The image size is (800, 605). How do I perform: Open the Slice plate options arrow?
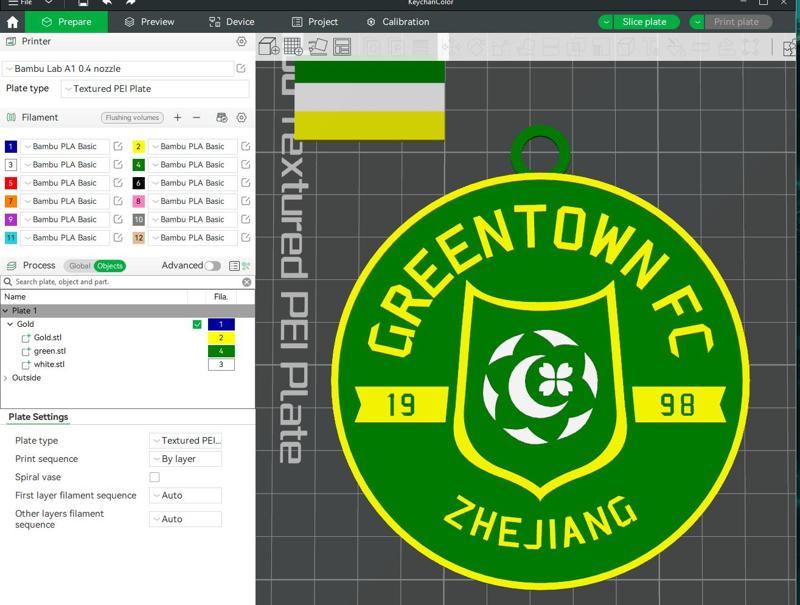(x=606, y=22)
